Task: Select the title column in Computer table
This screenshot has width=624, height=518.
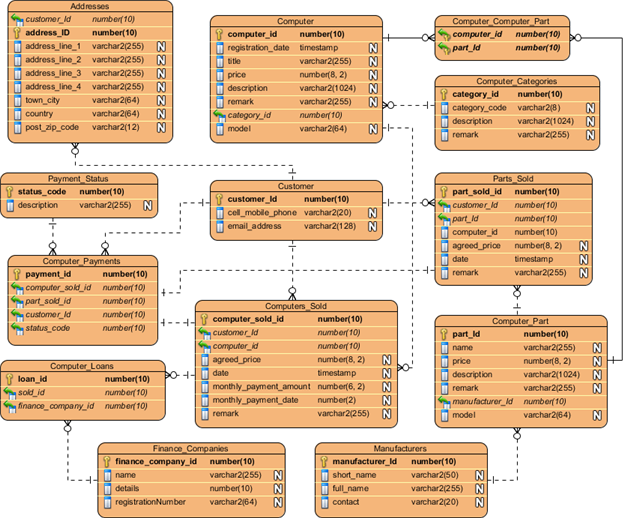Action: click(234, 61)
